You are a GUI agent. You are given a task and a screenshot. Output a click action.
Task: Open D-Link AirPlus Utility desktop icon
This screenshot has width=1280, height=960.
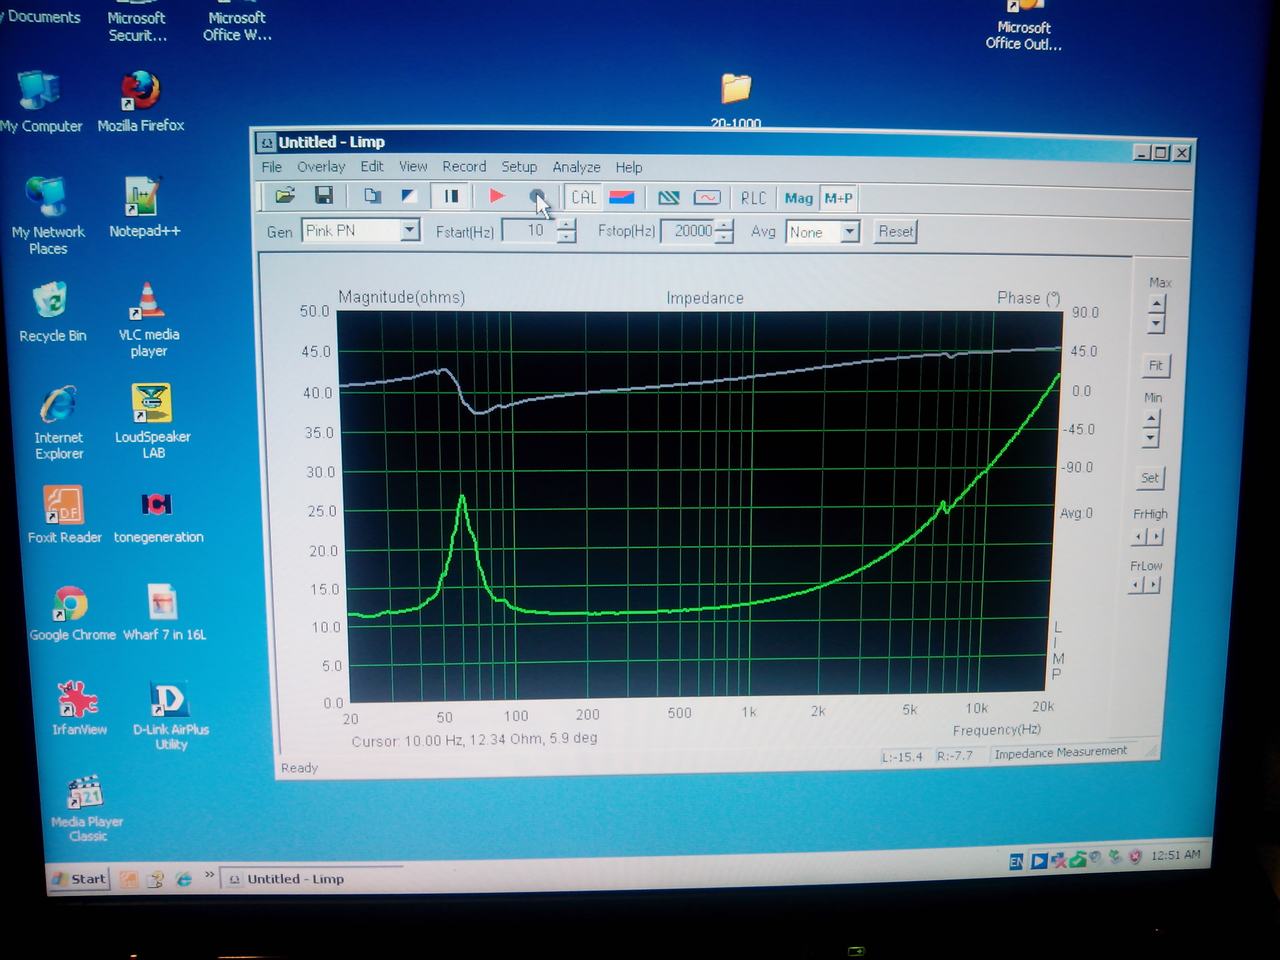click(x=170, y=714)
